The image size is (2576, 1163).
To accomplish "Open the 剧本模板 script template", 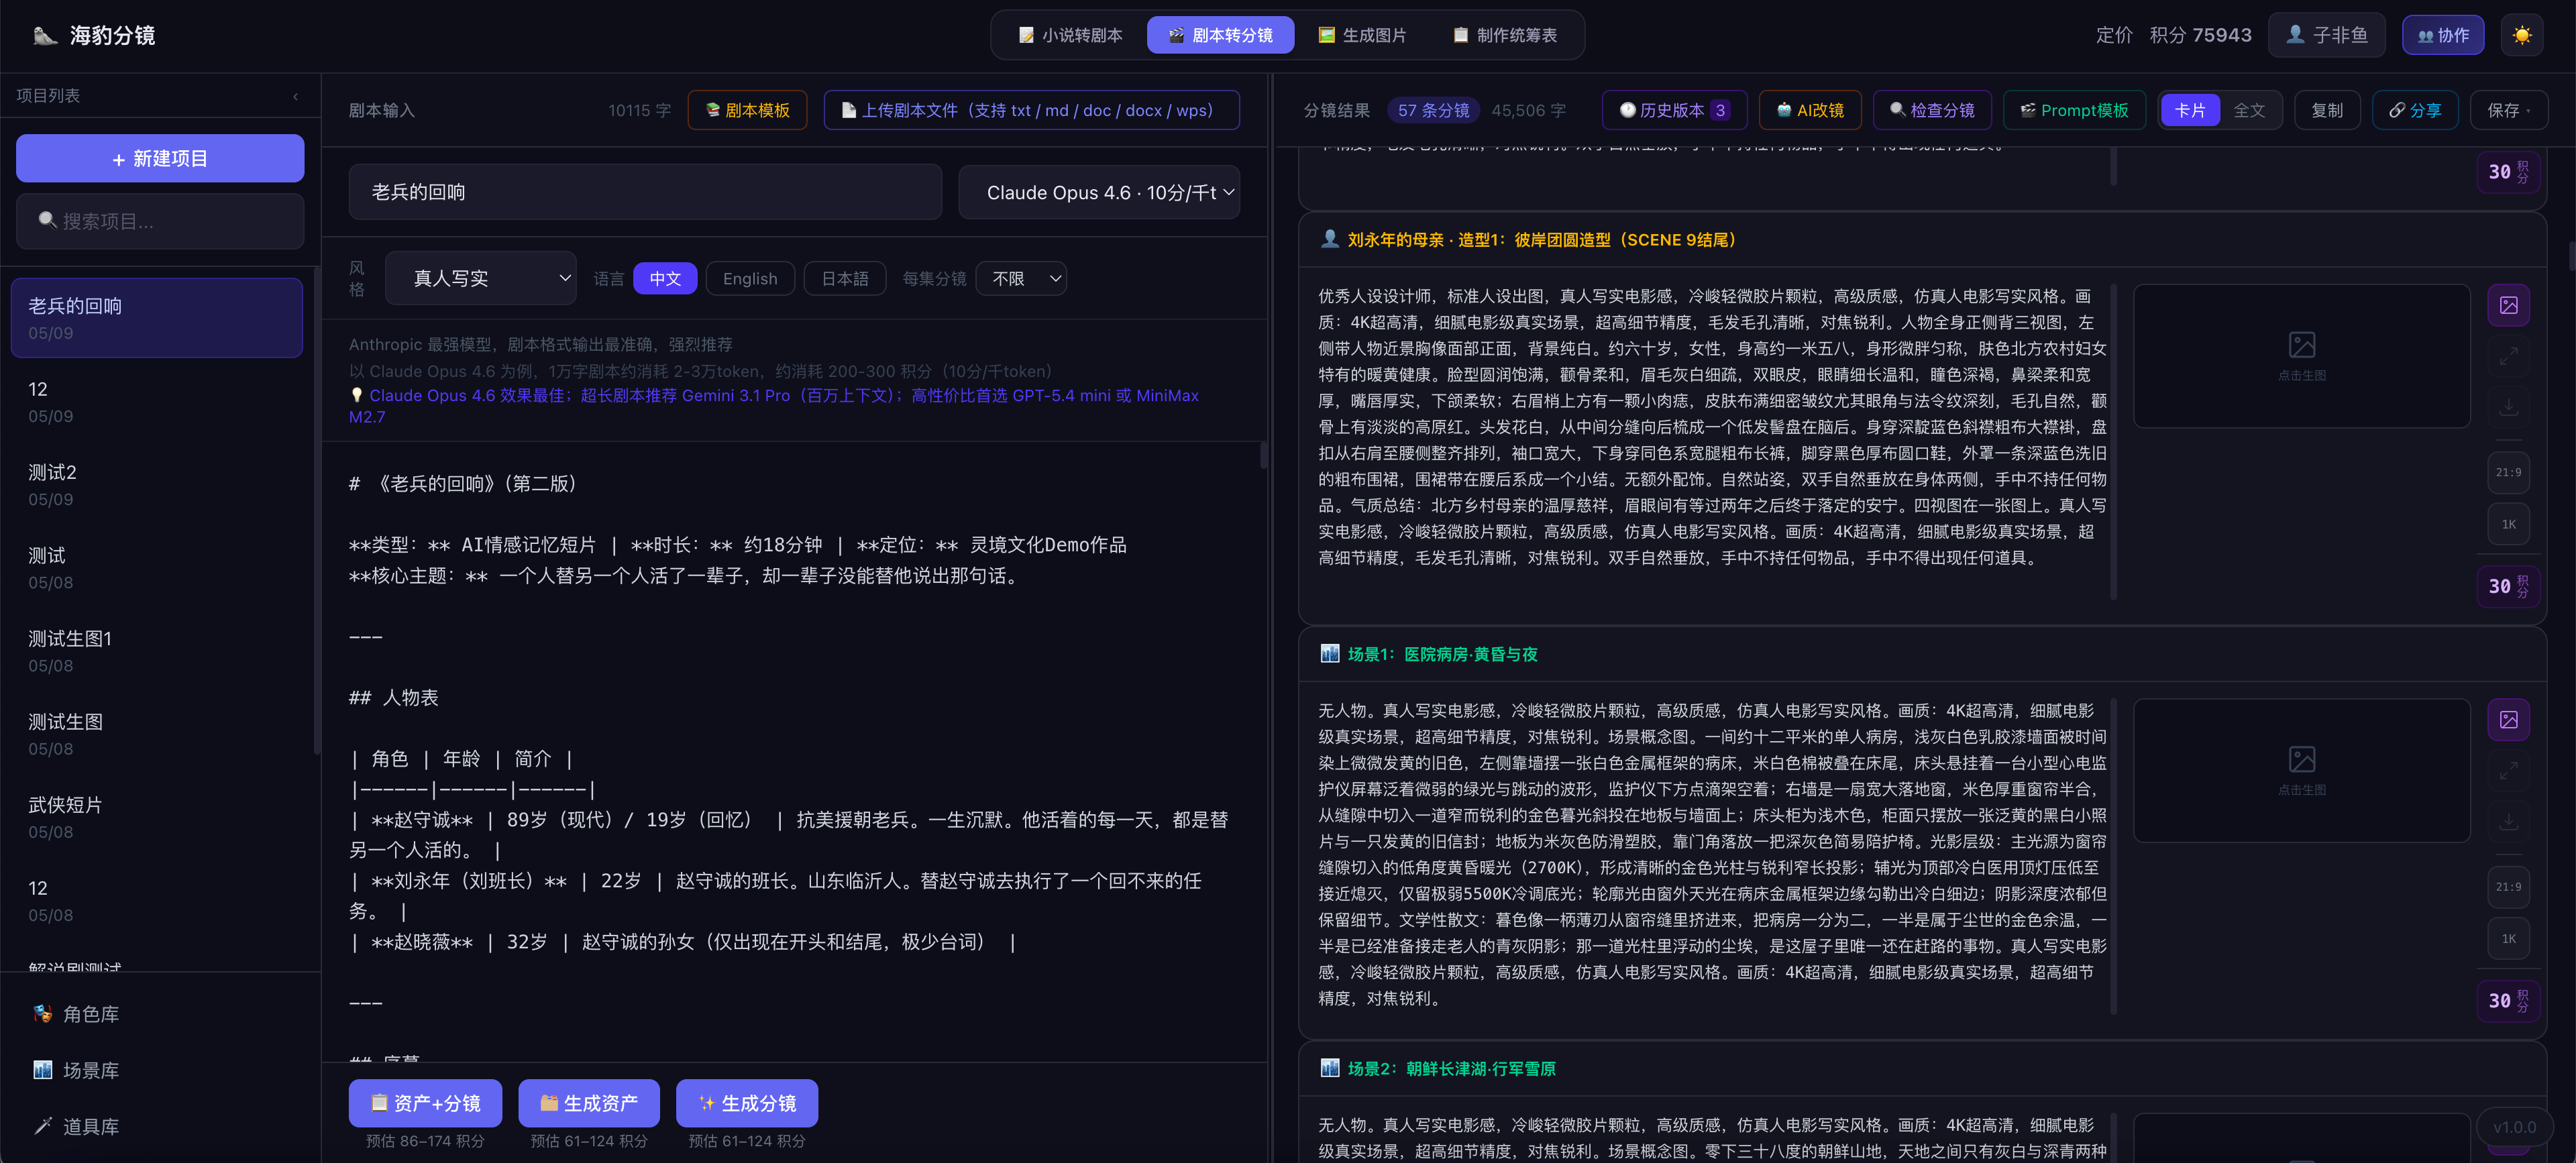I will coord(747,110).
